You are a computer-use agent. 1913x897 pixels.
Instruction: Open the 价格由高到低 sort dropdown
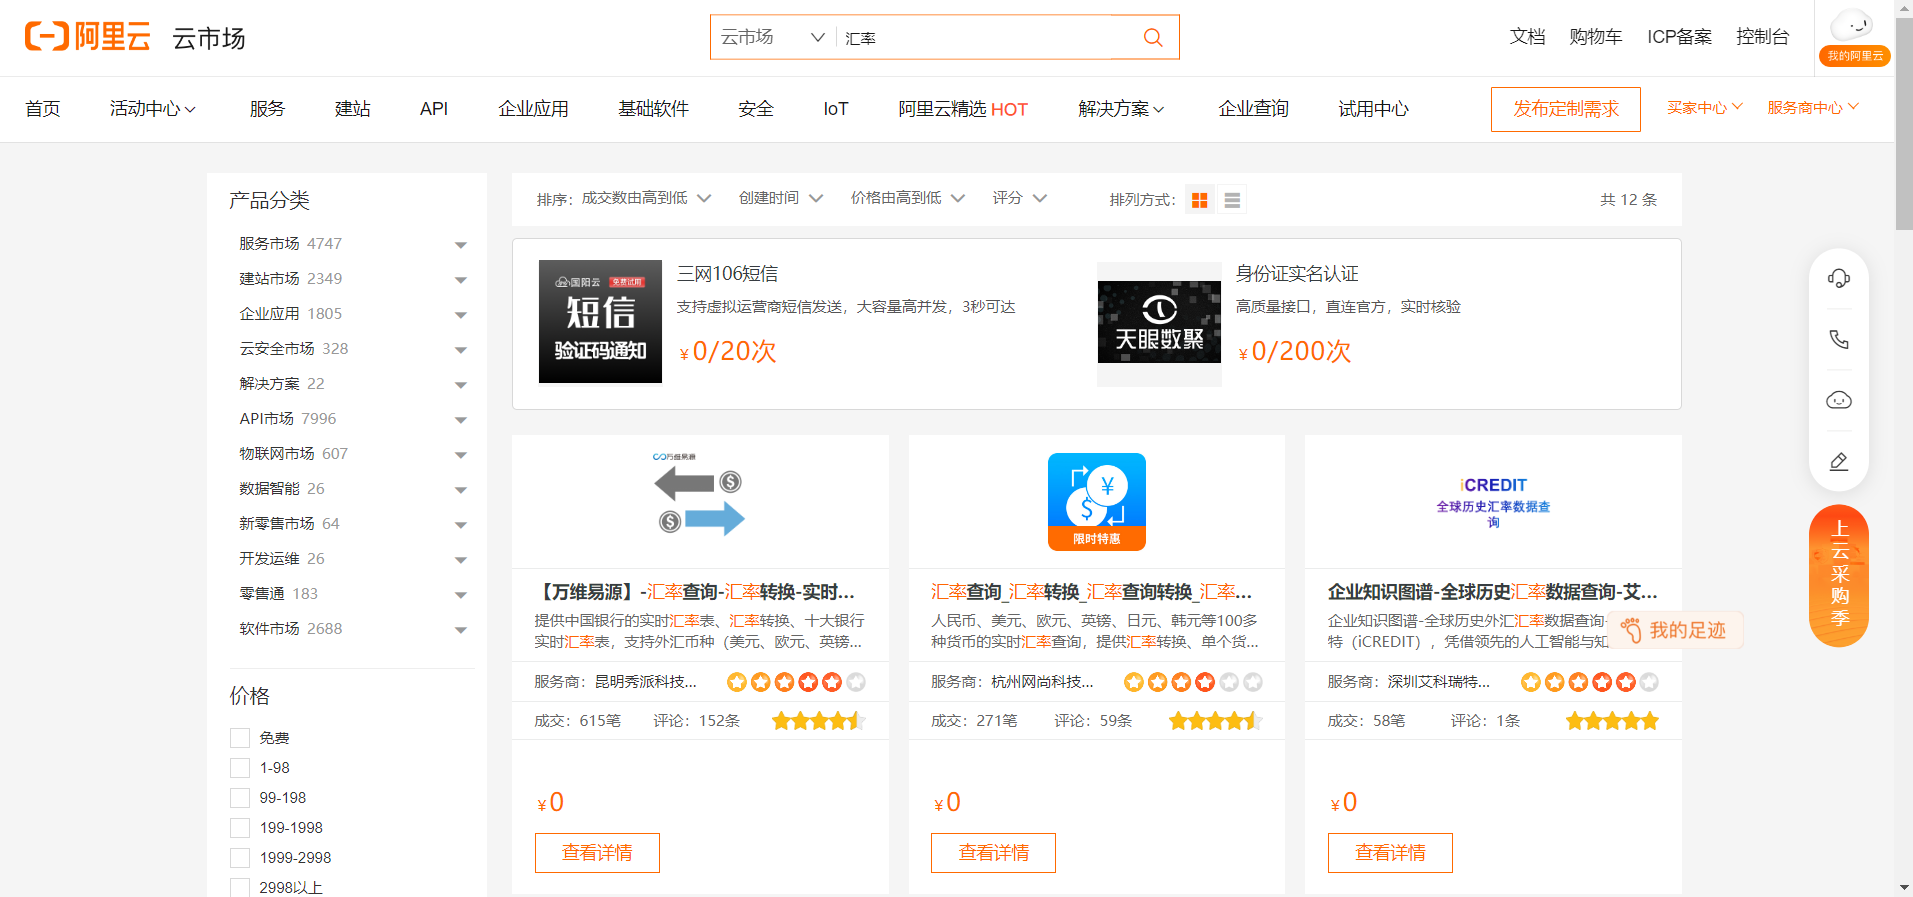[x=908, y=198]
